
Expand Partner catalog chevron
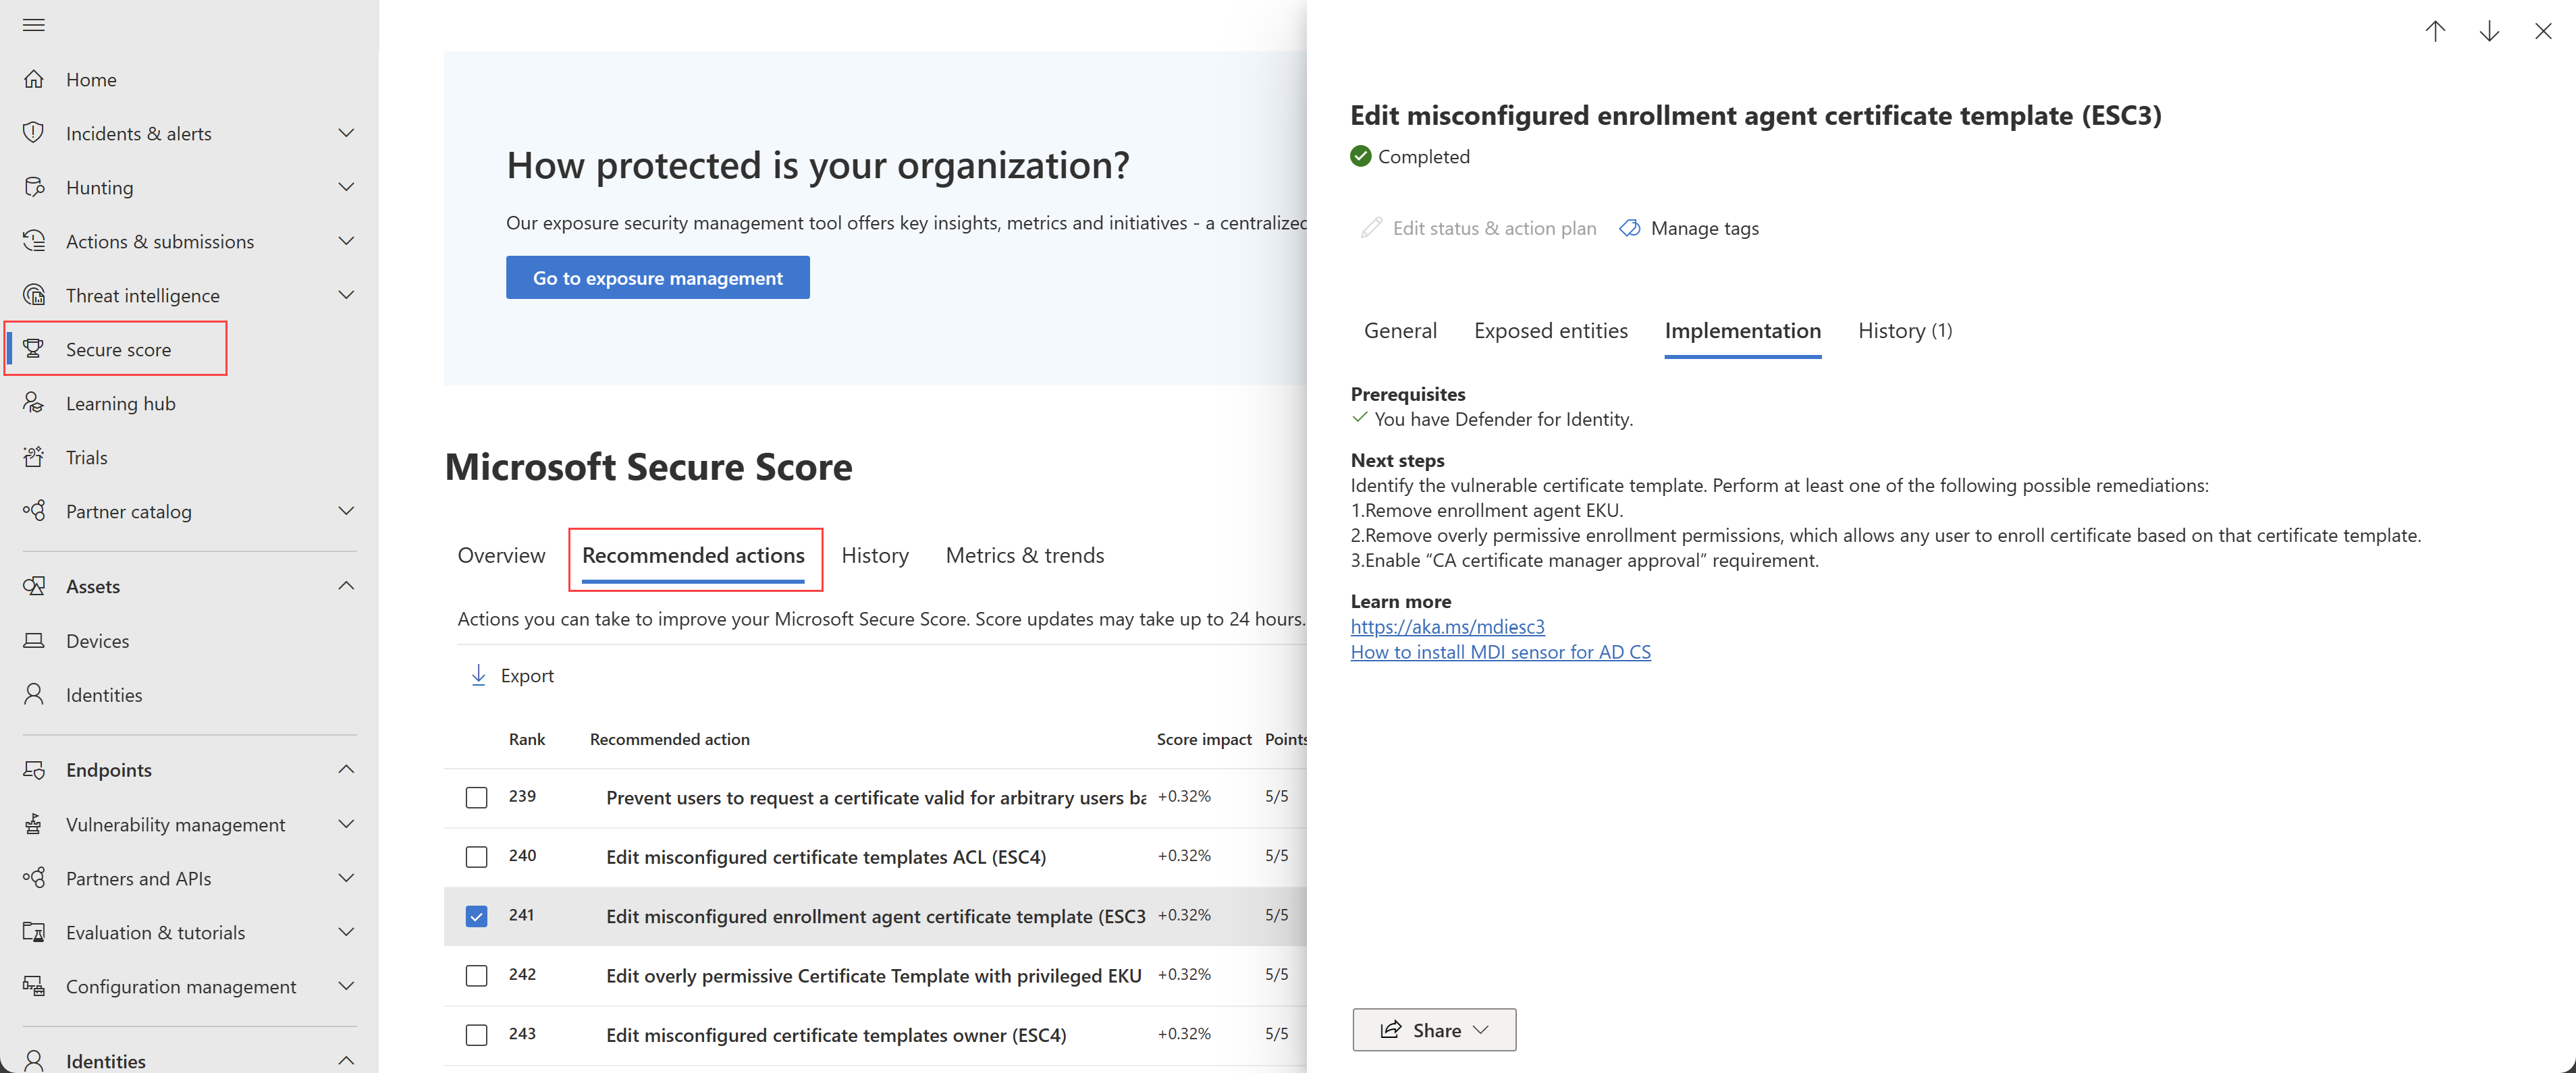click(x=346, y=511)
